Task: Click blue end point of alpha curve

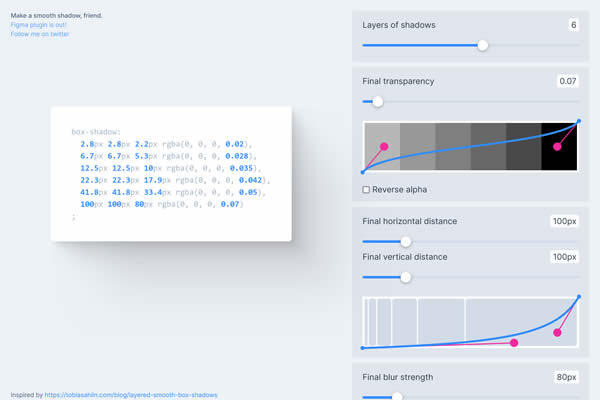Action: (x=579, y=121)
